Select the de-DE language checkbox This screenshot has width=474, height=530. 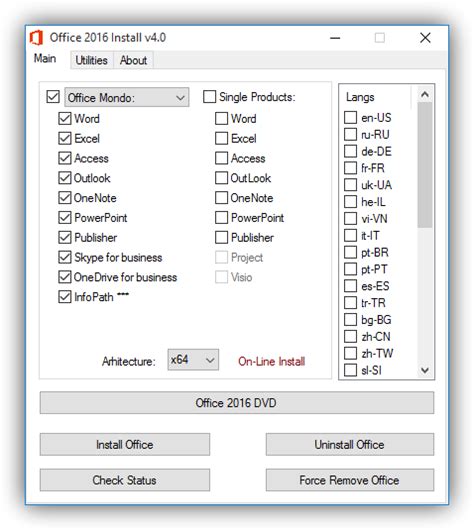pyautogui.click(x=351, y=151)
